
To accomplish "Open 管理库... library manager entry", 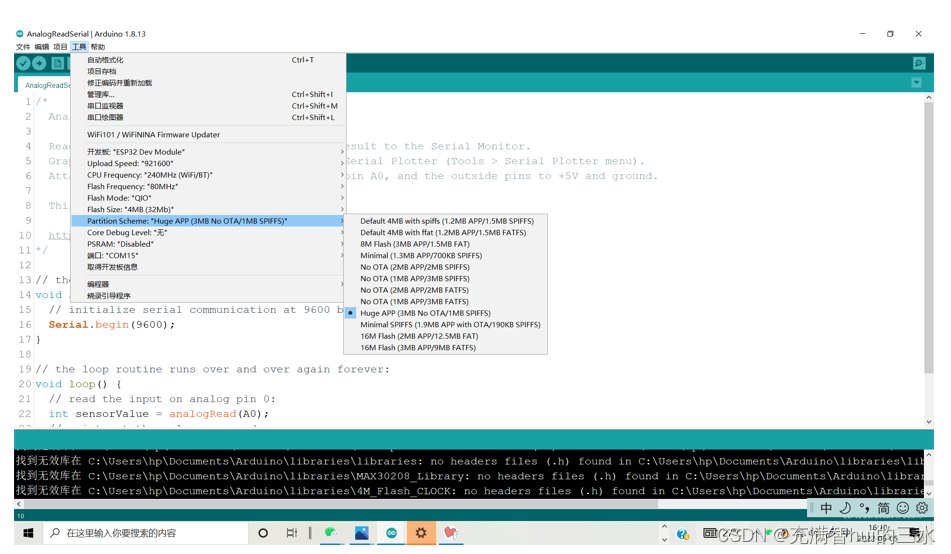I will point(208,95).
